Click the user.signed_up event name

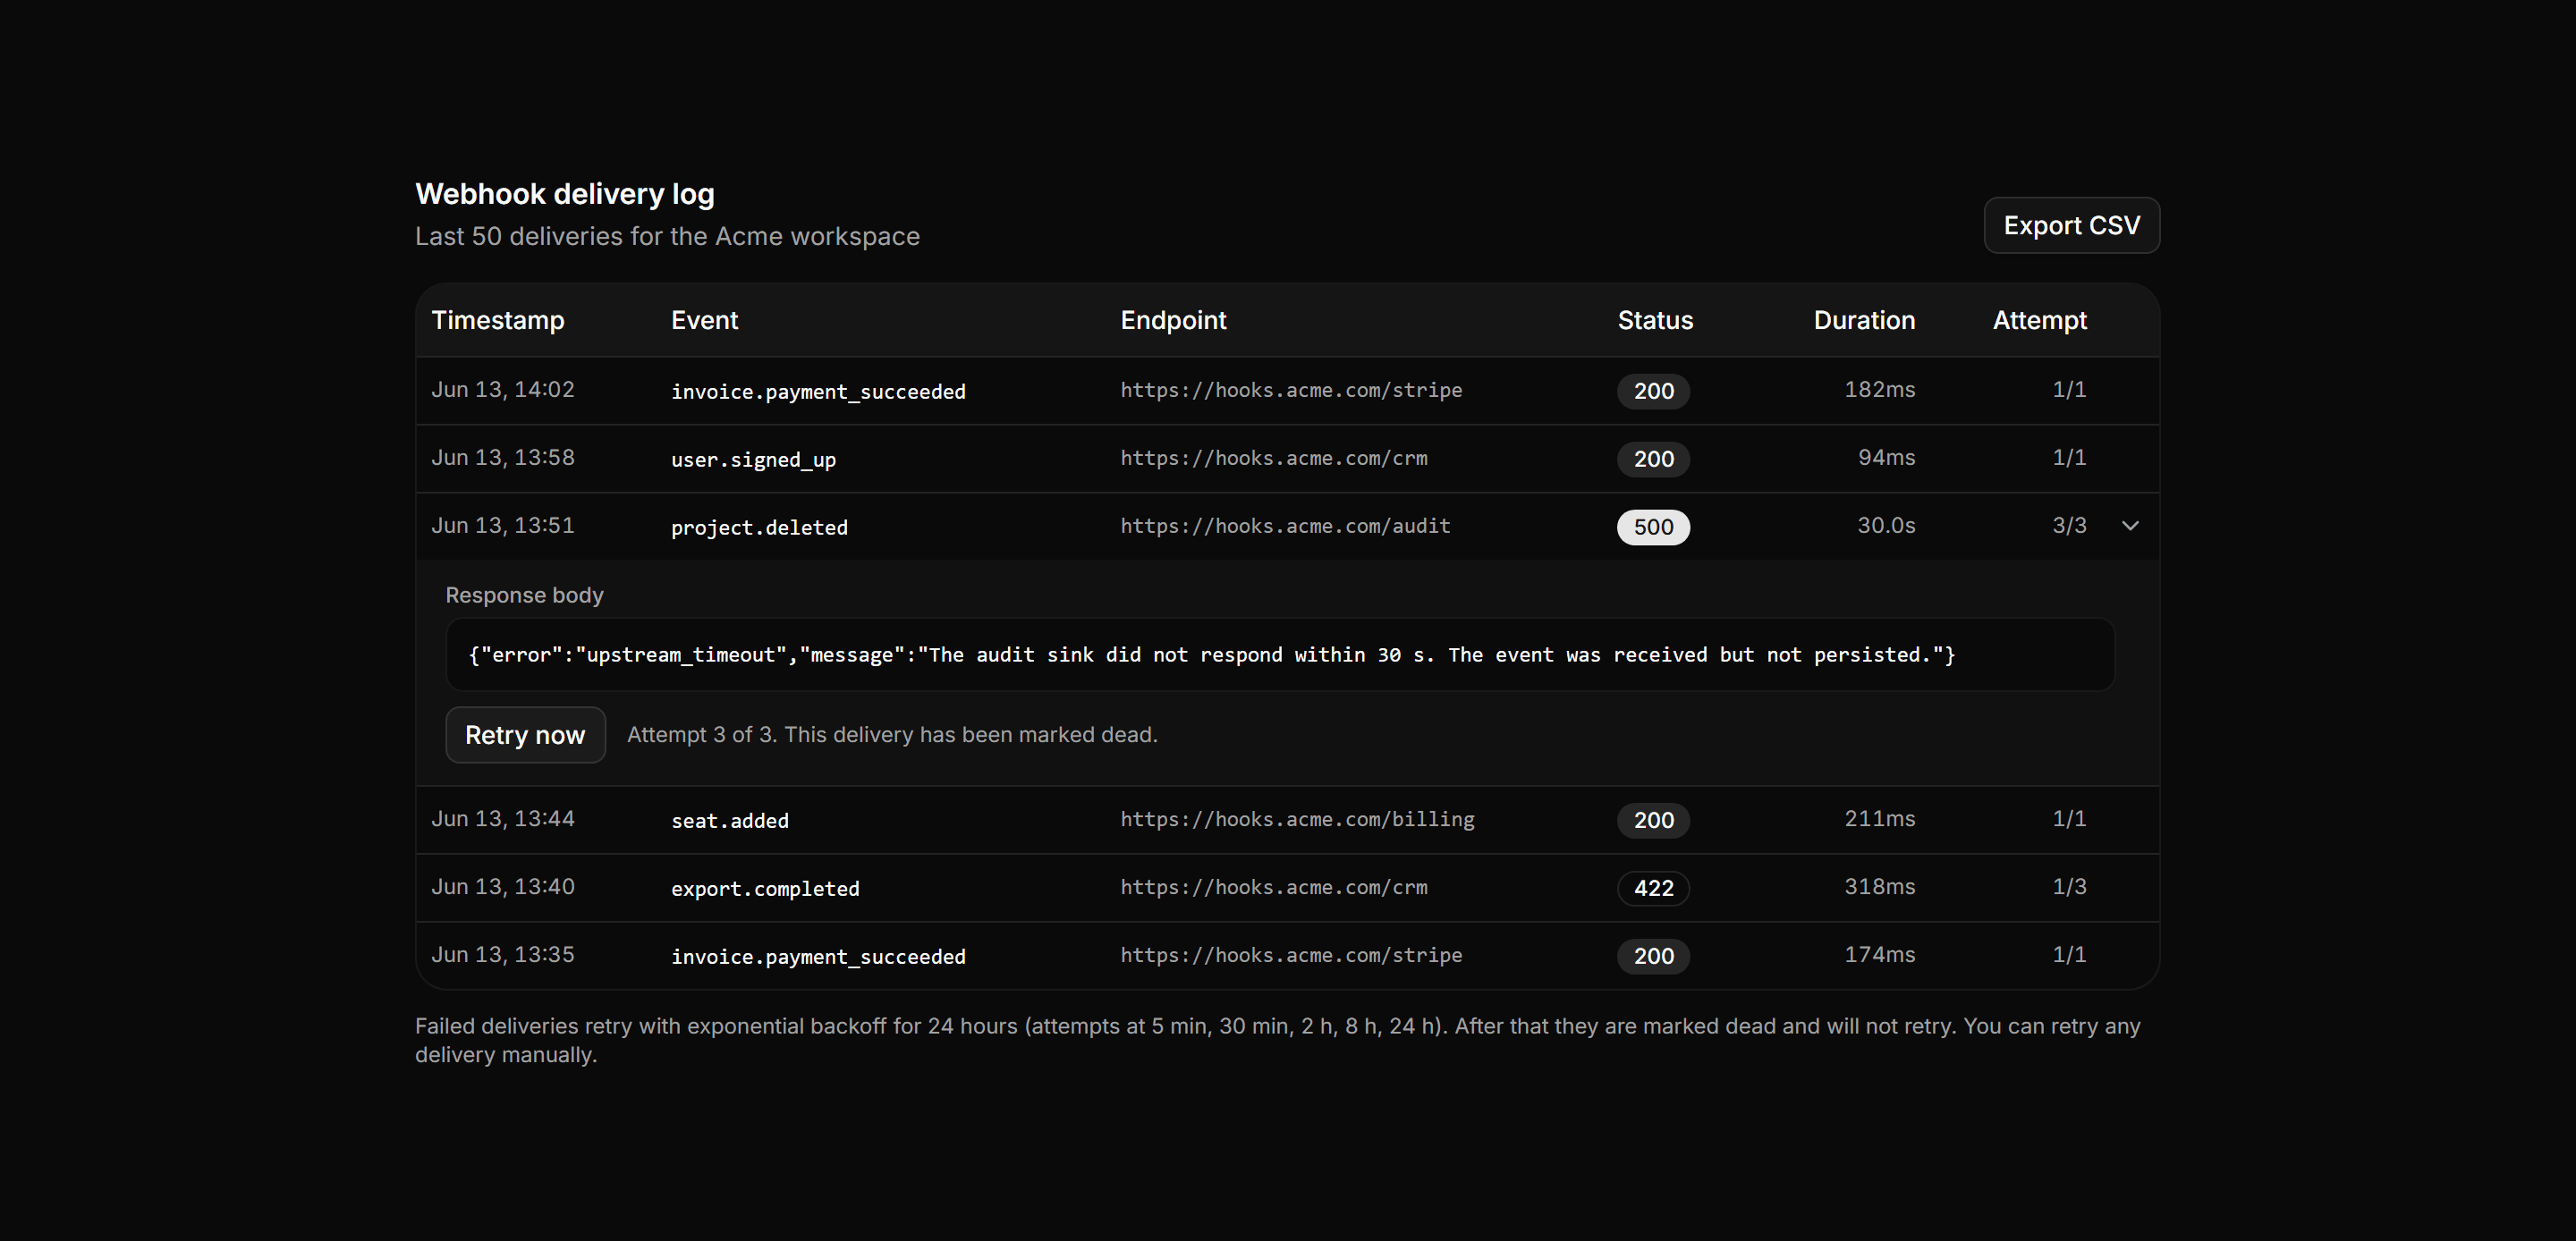click(x=753, y=460)
